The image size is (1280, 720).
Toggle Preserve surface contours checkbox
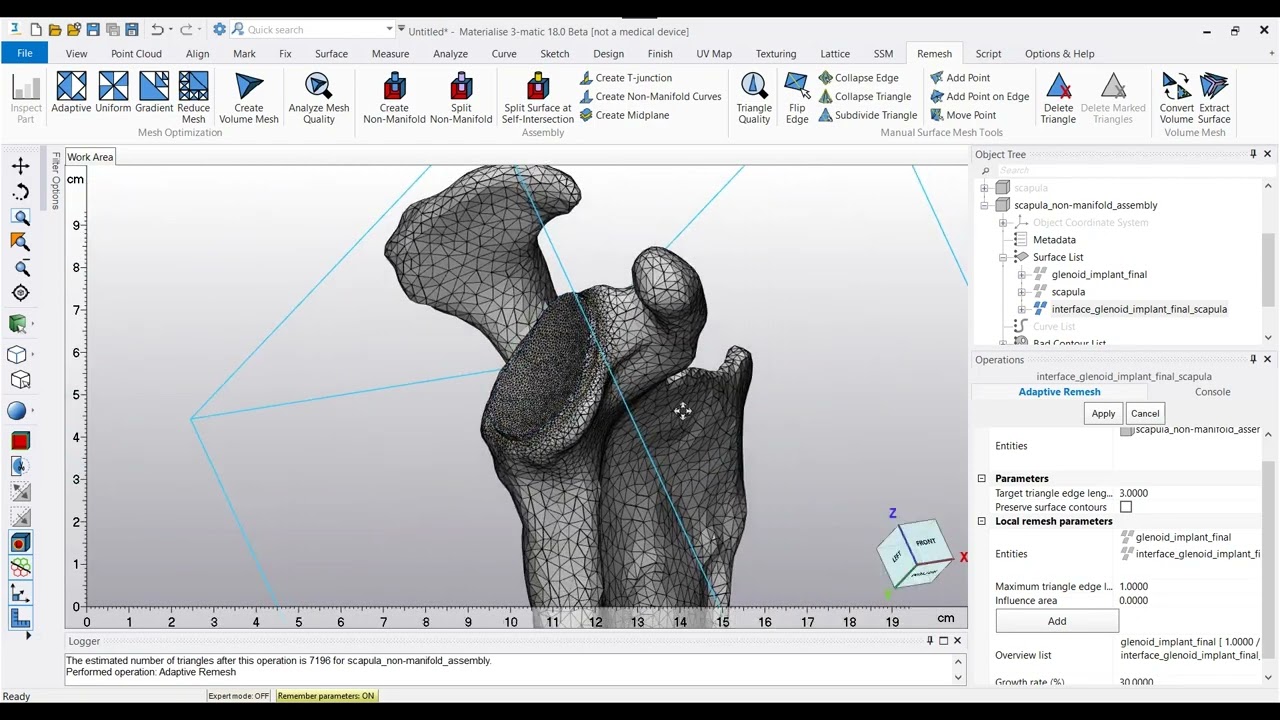(1126, 507)
